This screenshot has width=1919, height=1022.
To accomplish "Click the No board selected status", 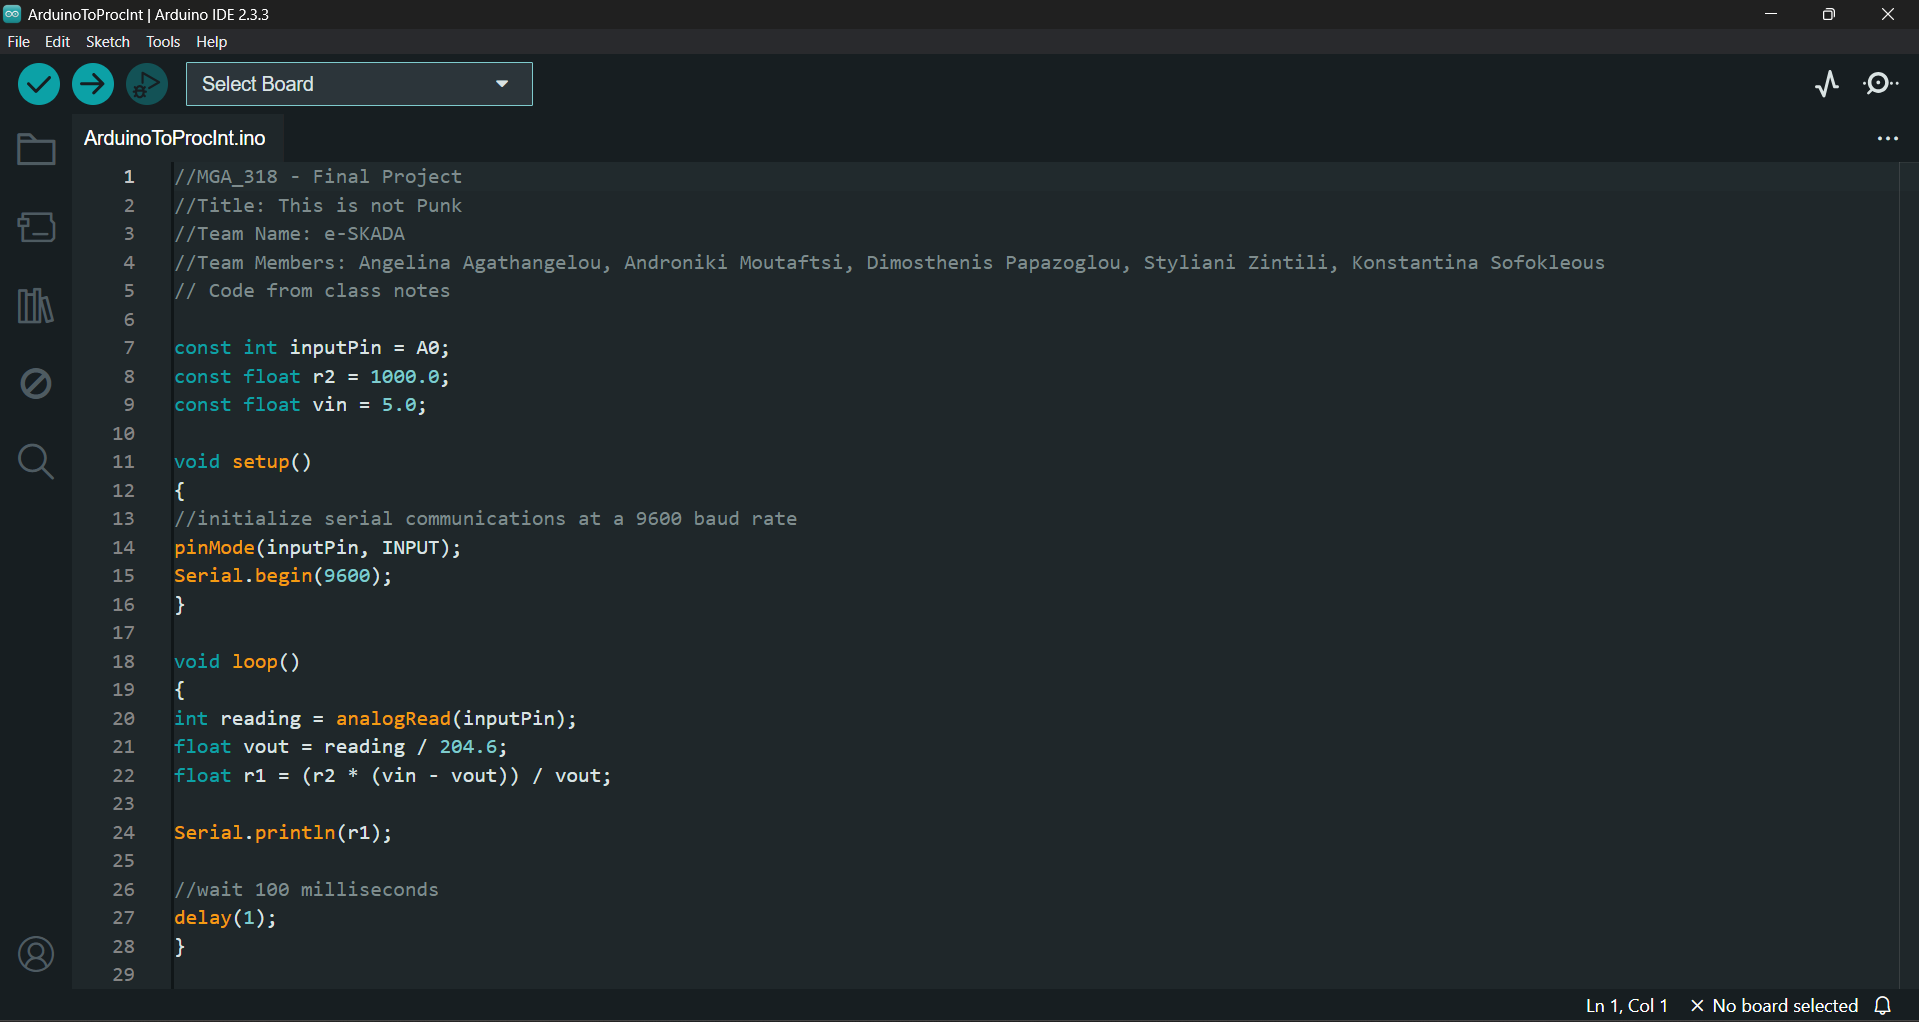I will click(1774, 1006).
